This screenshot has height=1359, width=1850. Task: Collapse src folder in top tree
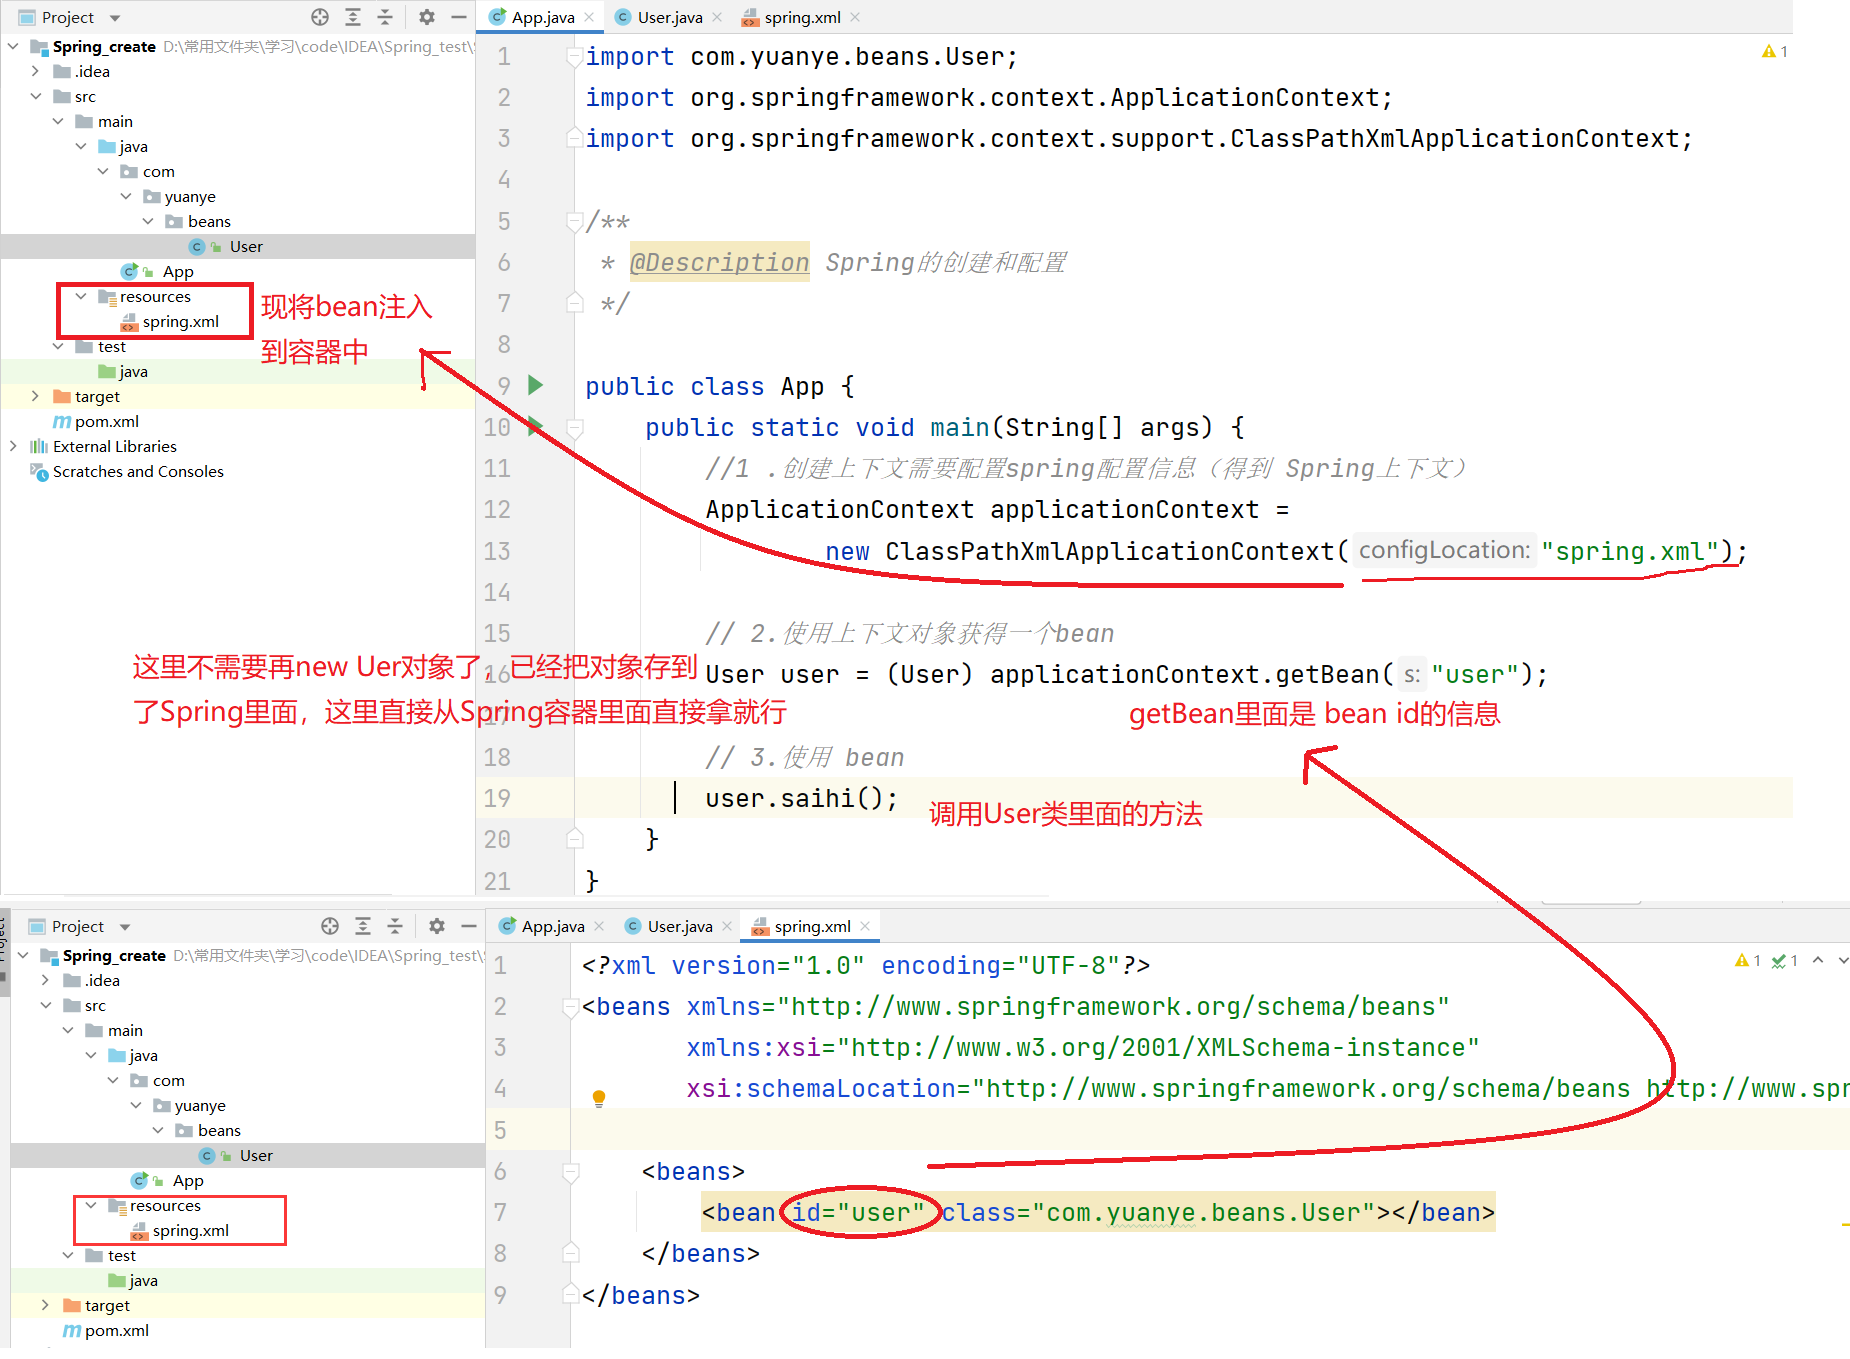coord(35,96)
